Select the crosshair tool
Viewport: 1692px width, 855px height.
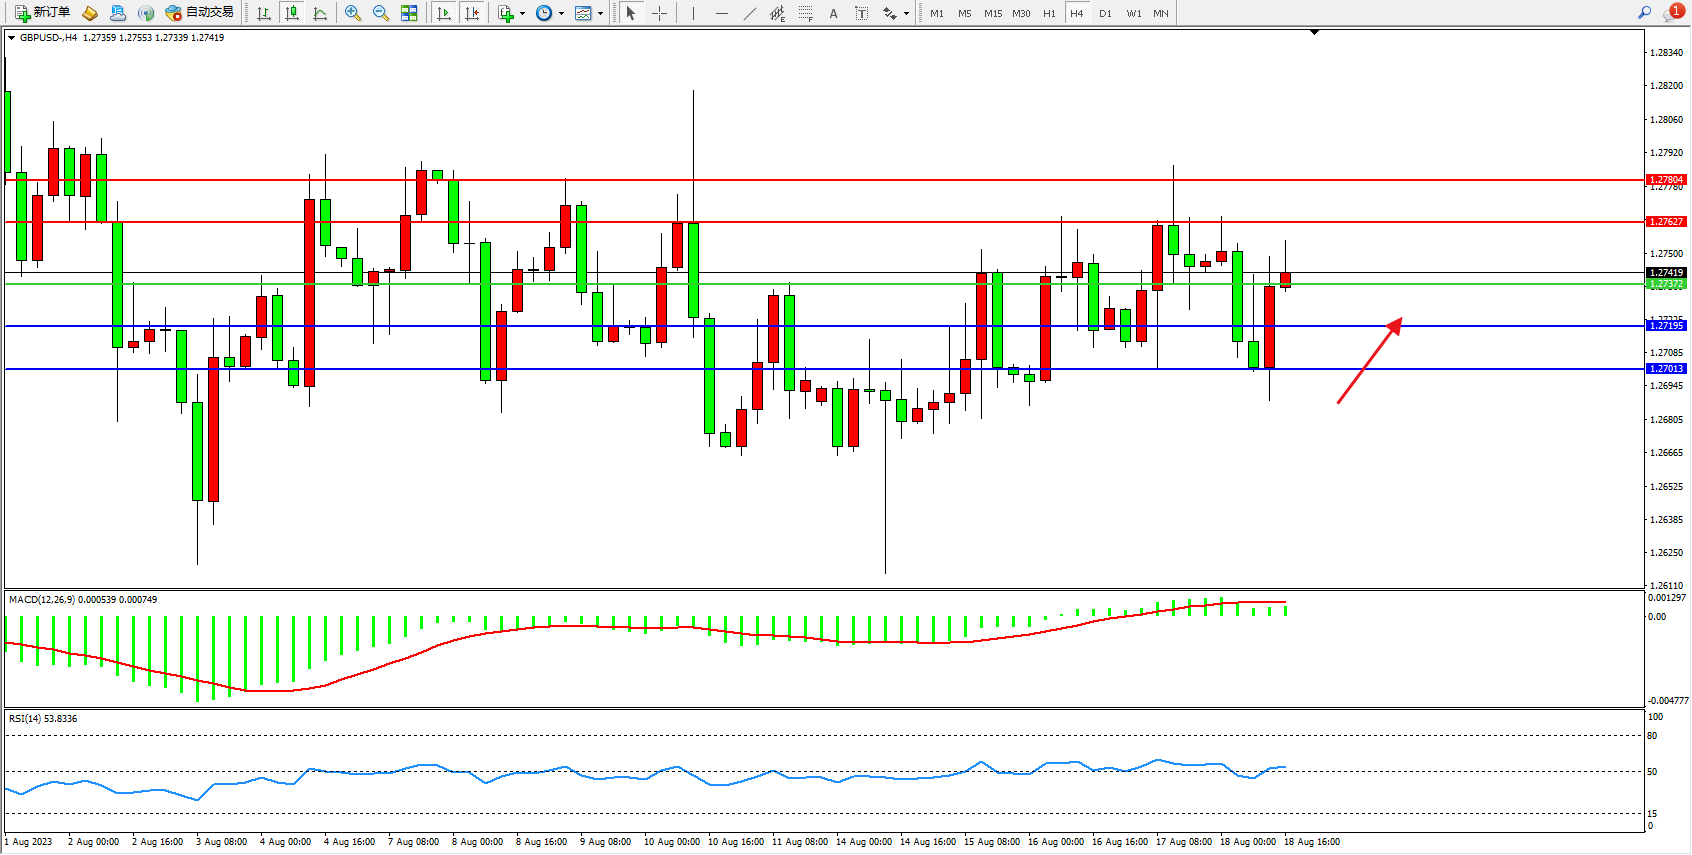click(660, 13)
